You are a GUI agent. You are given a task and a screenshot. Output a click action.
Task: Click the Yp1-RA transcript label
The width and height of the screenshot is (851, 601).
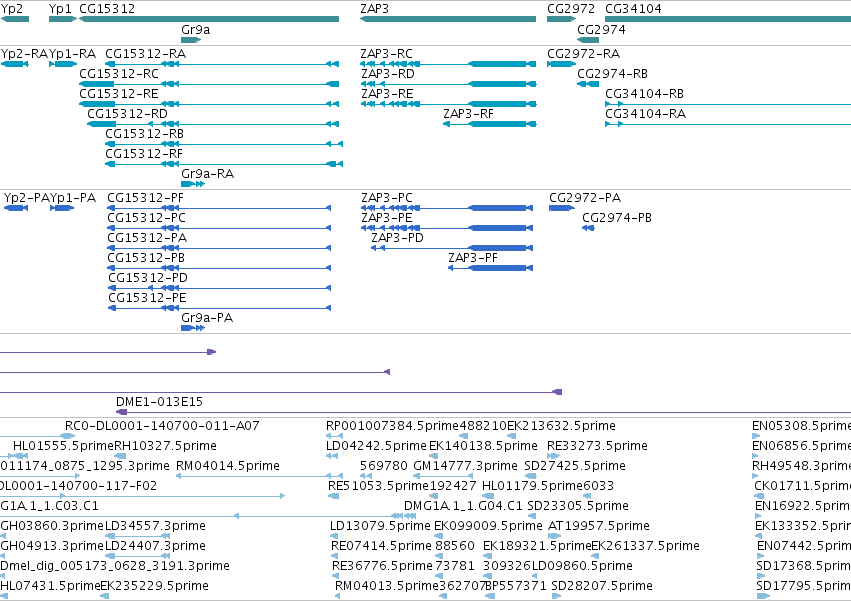click(x=73, y=54)
